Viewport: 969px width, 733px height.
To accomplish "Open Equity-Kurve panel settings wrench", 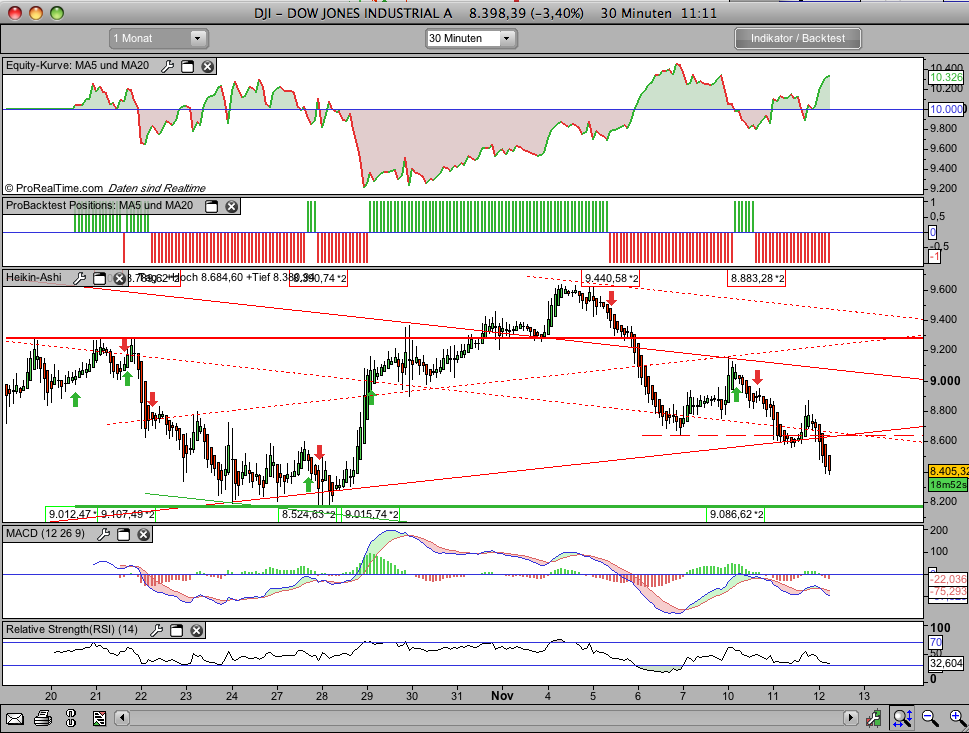I will 167,66.
